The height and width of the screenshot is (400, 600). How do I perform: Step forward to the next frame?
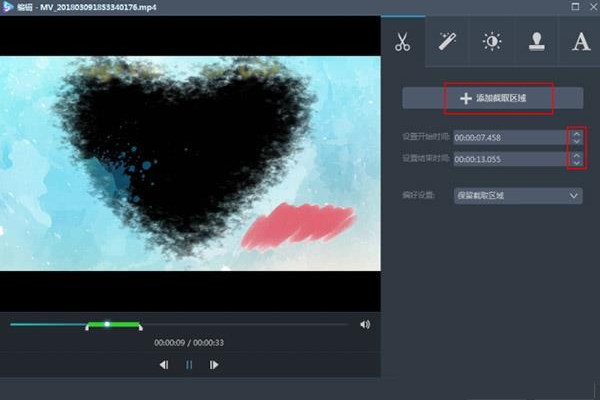pos(213,365)
